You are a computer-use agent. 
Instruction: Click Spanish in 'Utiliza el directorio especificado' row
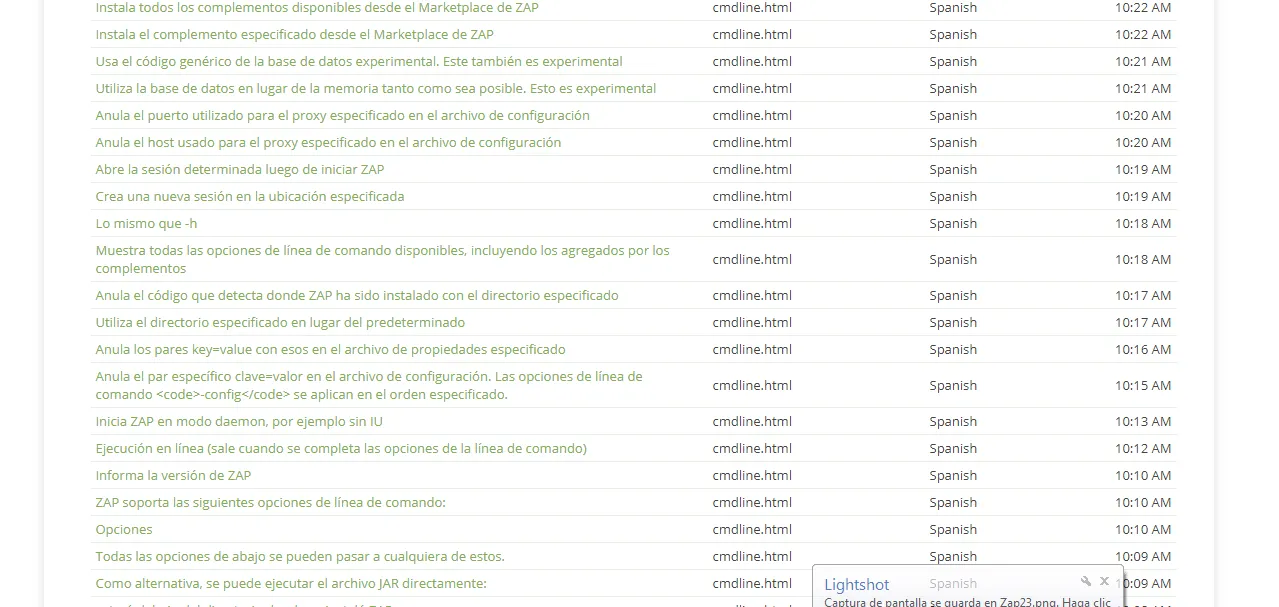953,322
